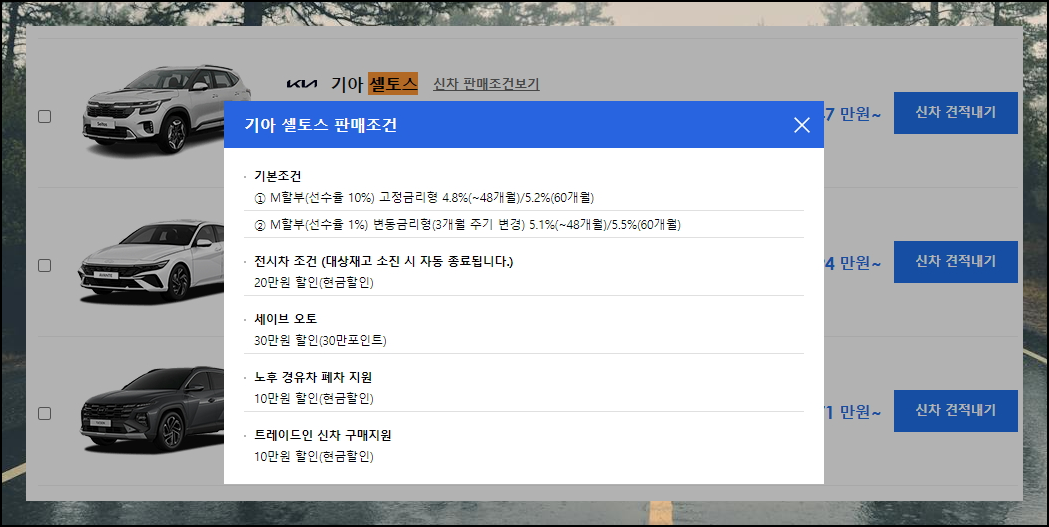Tick the checkbox beside the white Avante sedan
This screenshot has height=527, width=1049.
[45, 266]
